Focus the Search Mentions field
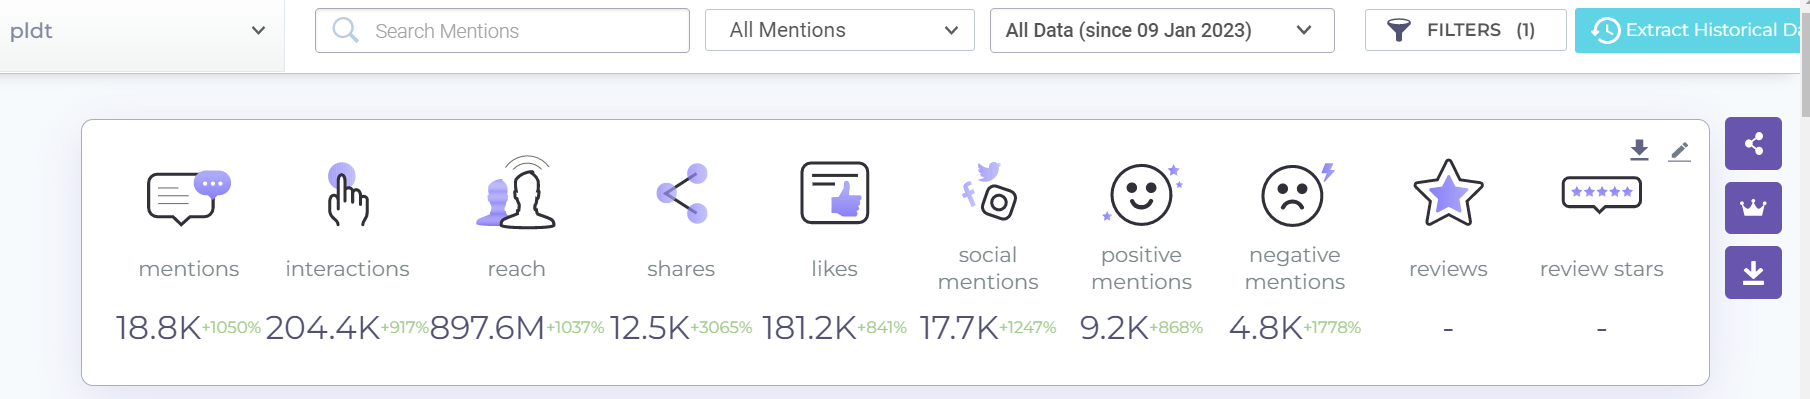Viewport: 1810px width, 399px height. pos(502,30)
